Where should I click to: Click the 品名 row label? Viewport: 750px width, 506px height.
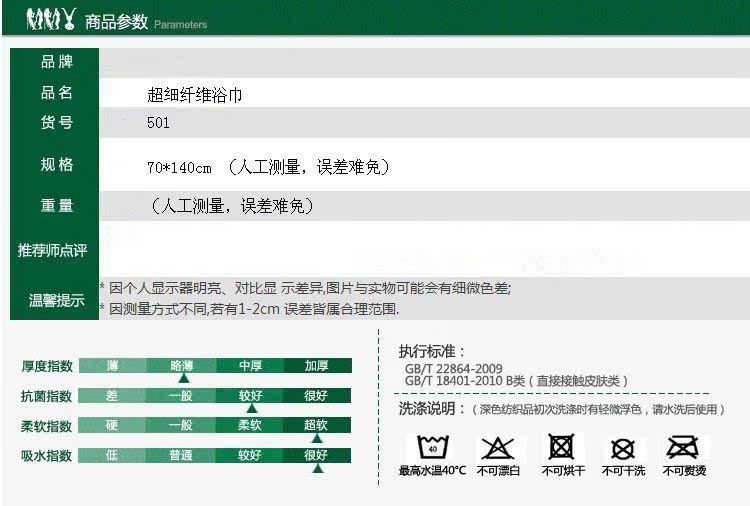56,92
